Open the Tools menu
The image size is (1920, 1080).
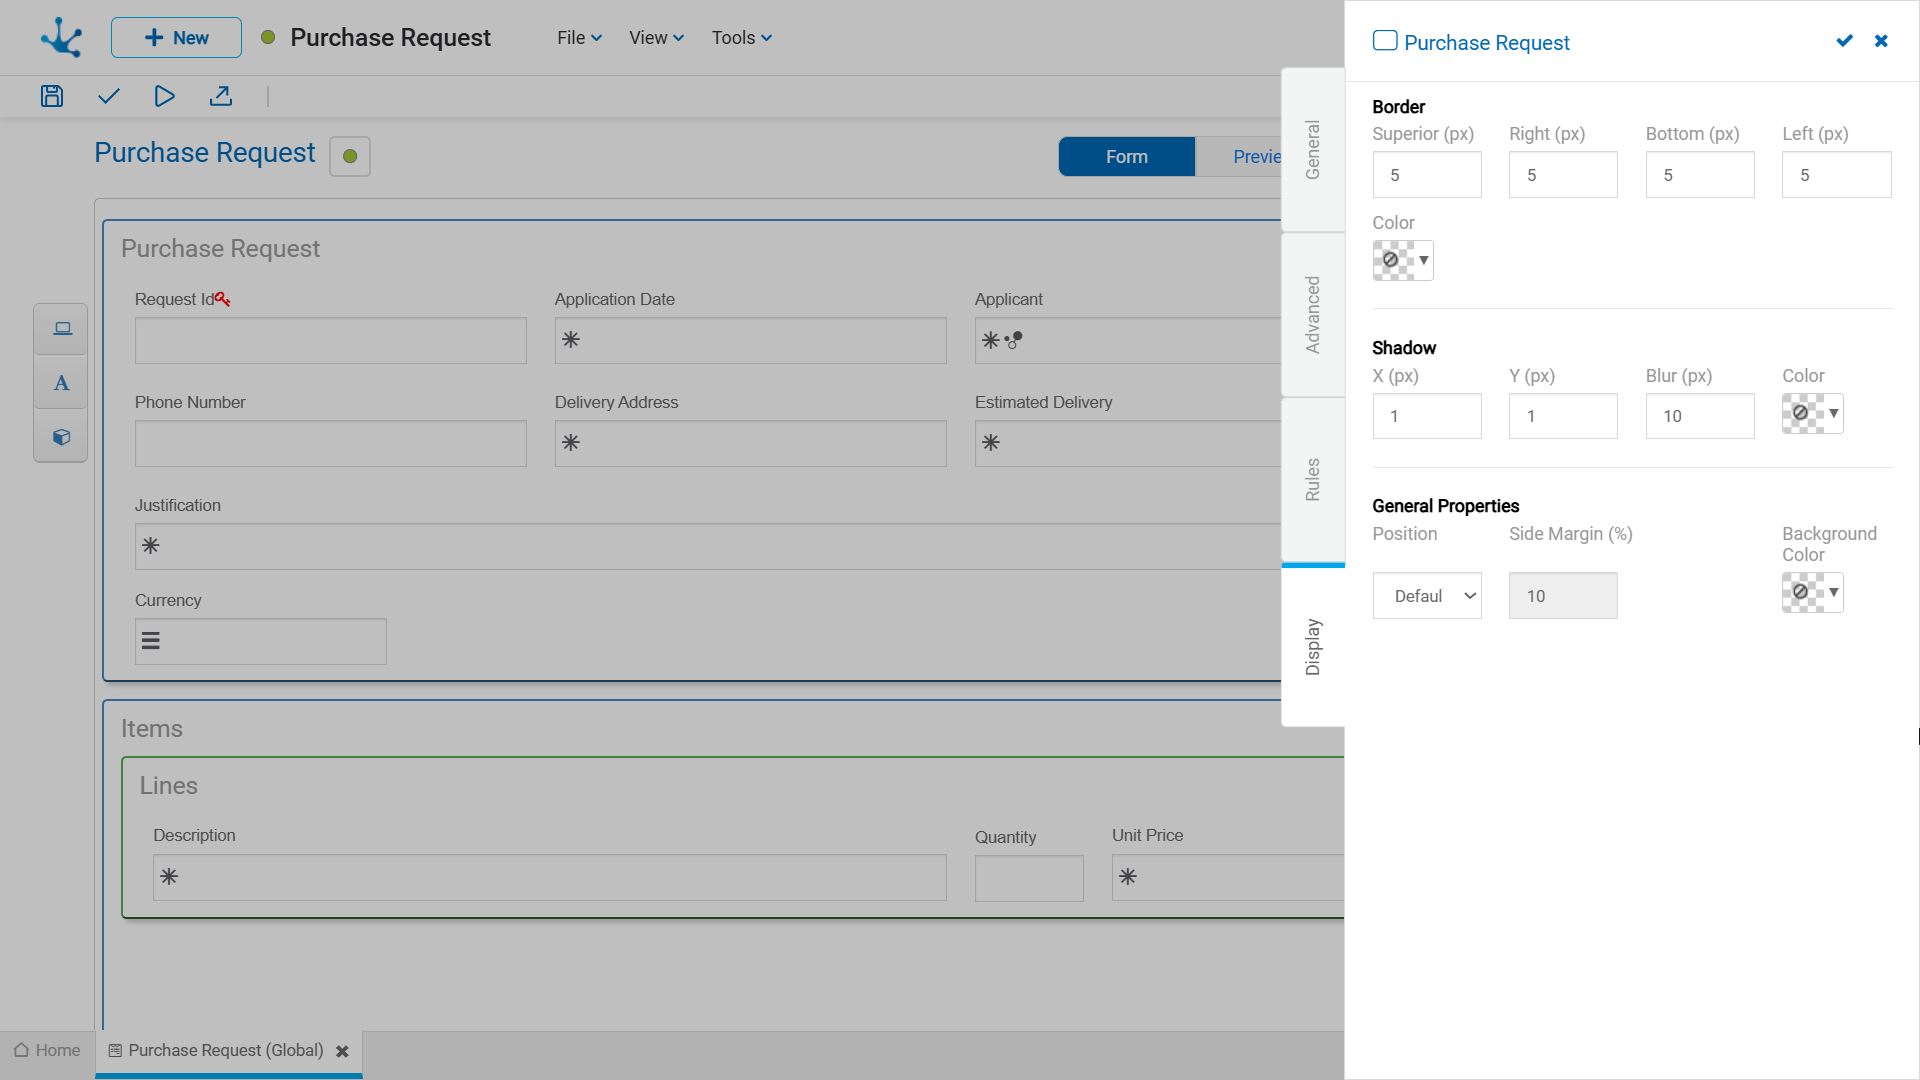741,38
